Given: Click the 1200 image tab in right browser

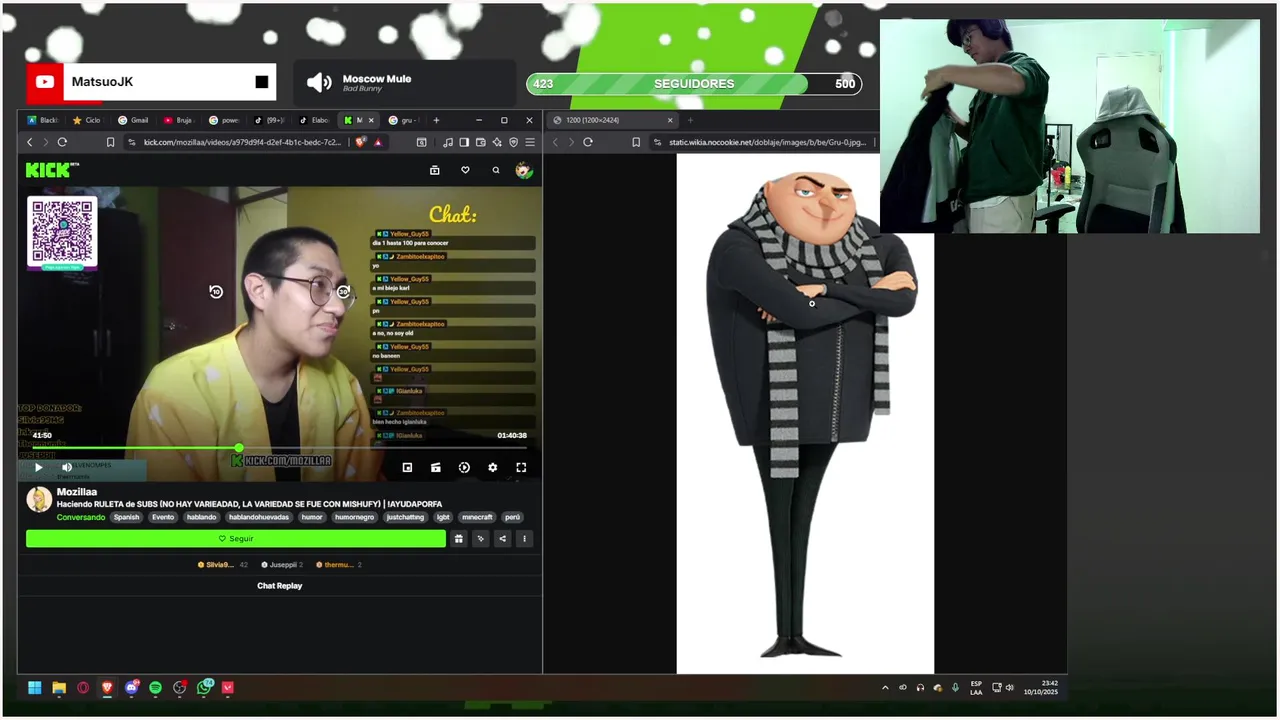Looking at the screenshot, I should (x=613, y=120).
